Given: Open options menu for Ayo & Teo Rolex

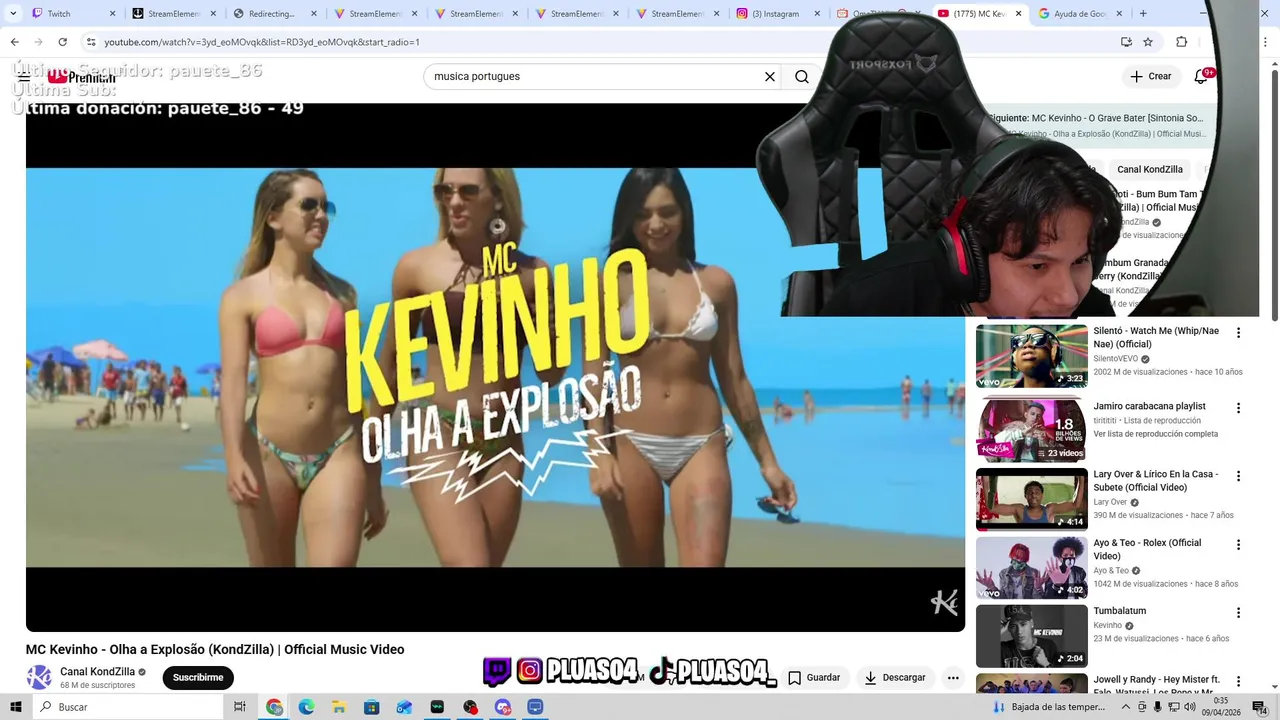Looking at the screenshot, I should click(x=1238, y=545).
